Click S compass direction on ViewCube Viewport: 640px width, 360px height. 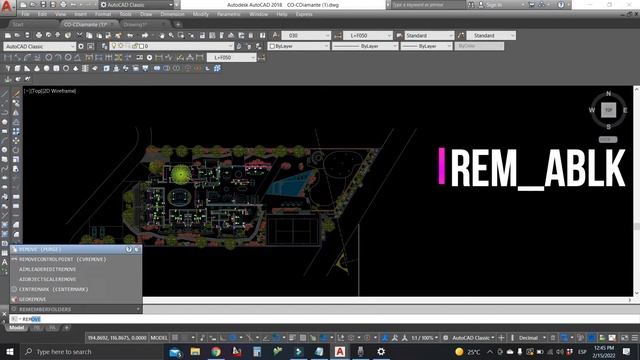click(608, 127)
